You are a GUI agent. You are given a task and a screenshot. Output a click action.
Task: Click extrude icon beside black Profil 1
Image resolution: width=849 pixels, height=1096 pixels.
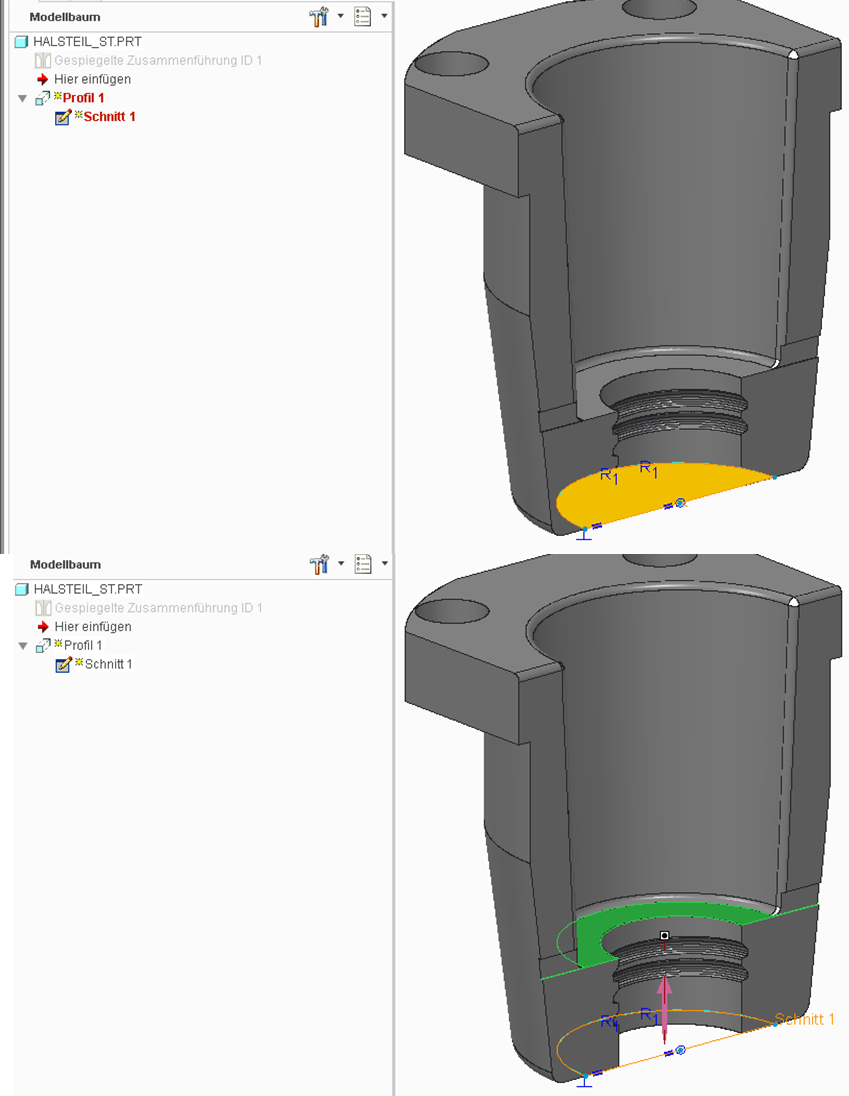[x=42, y=645]
